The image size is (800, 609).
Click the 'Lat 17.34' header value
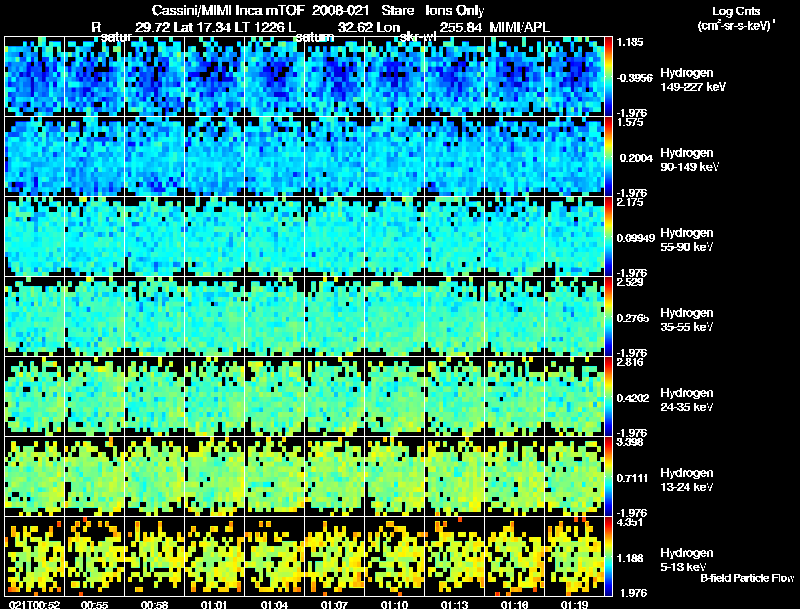pyautogui.click(x=203, y=27)
